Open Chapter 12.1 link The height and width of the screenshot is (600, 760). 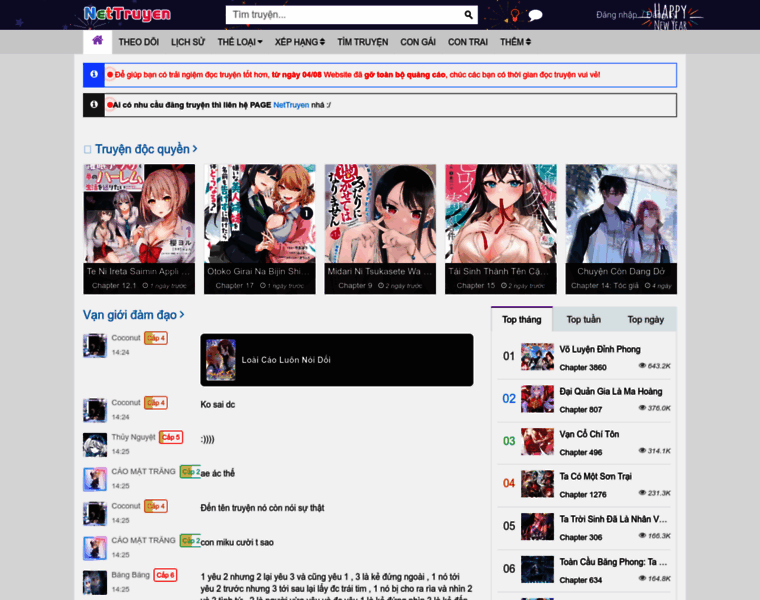(x=114, y=285)
